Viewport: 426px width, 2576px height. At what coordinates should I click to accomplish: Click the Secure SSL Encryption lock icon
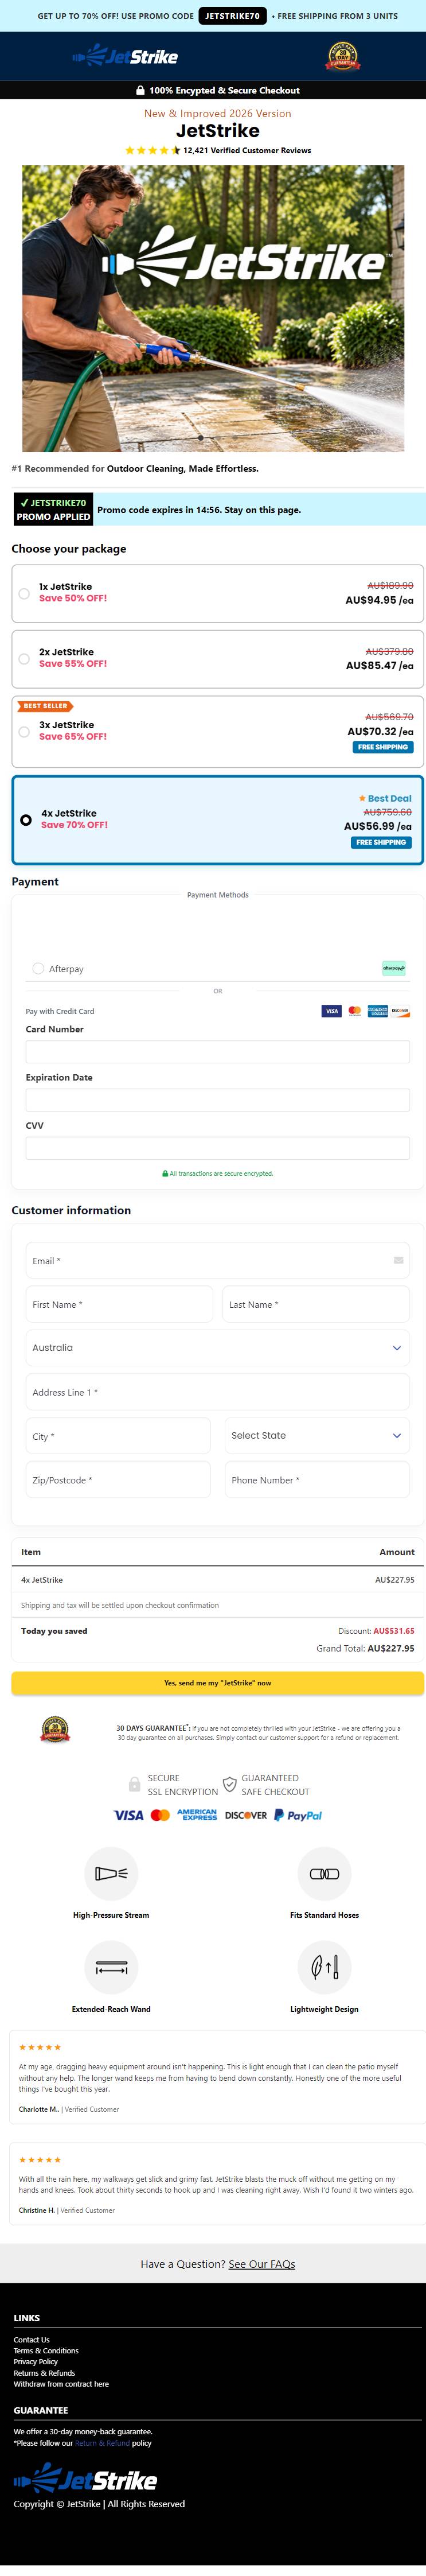(x=134, y=1784)
